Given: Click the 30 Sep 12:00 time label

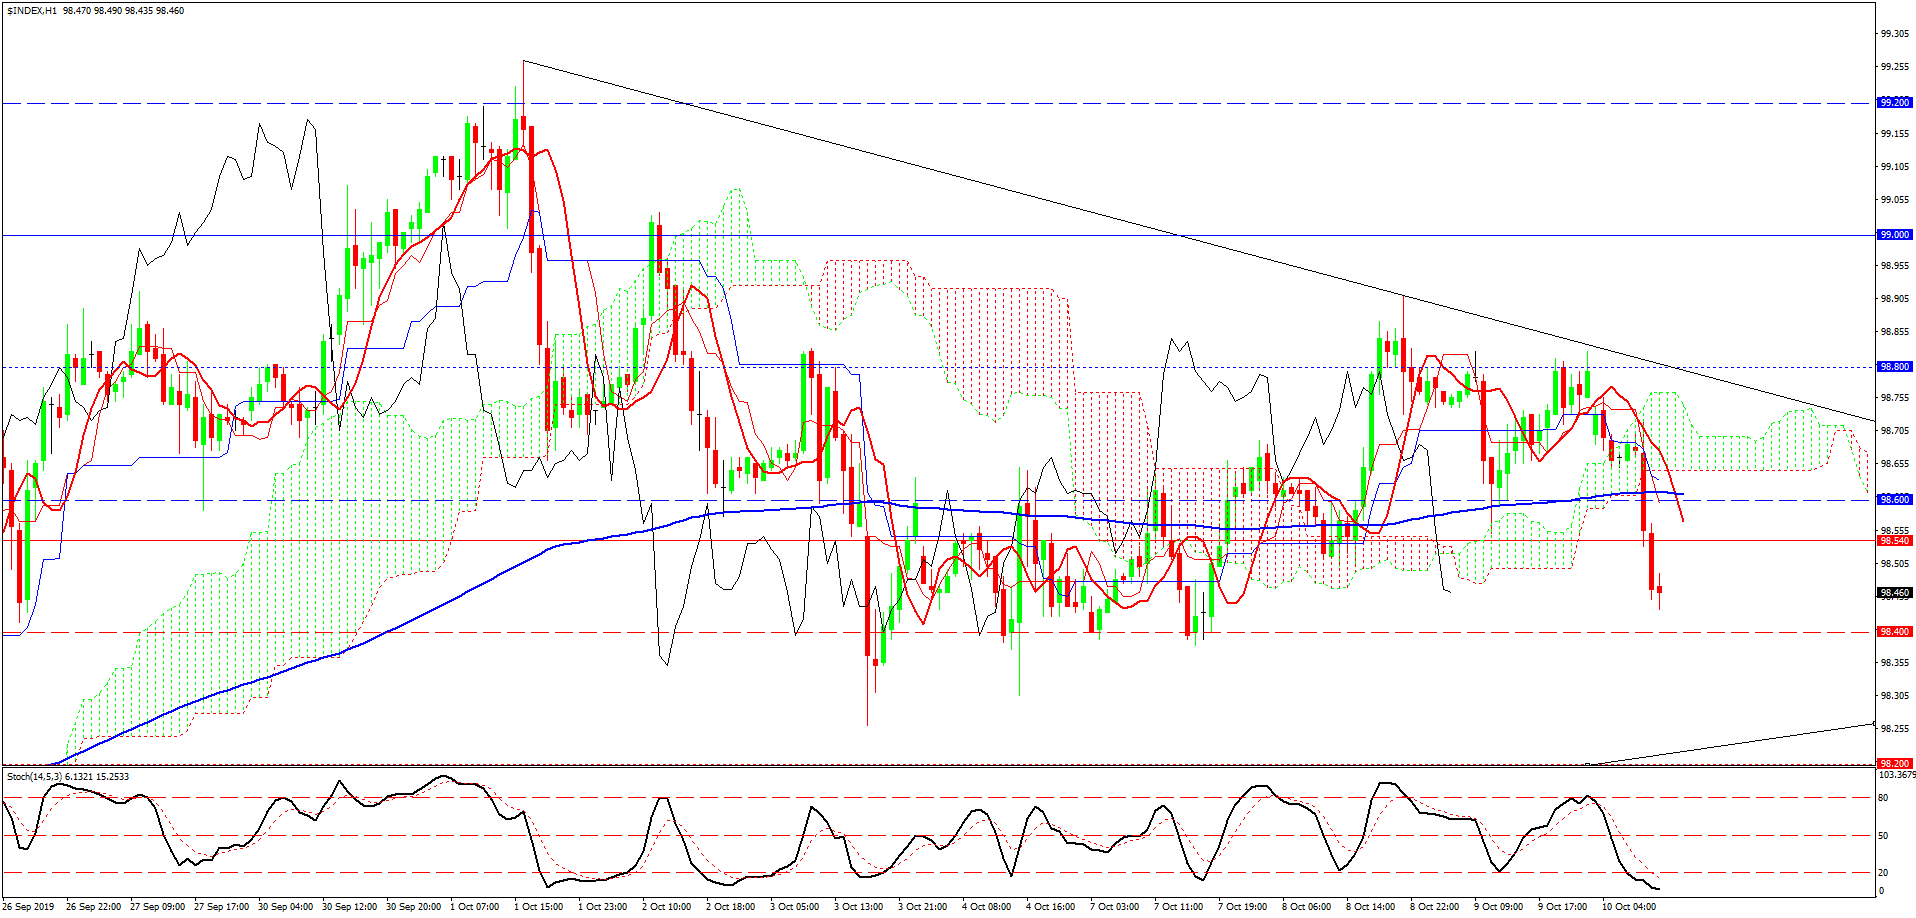Looking at the screenshot, I should click(x=350, y=907).
